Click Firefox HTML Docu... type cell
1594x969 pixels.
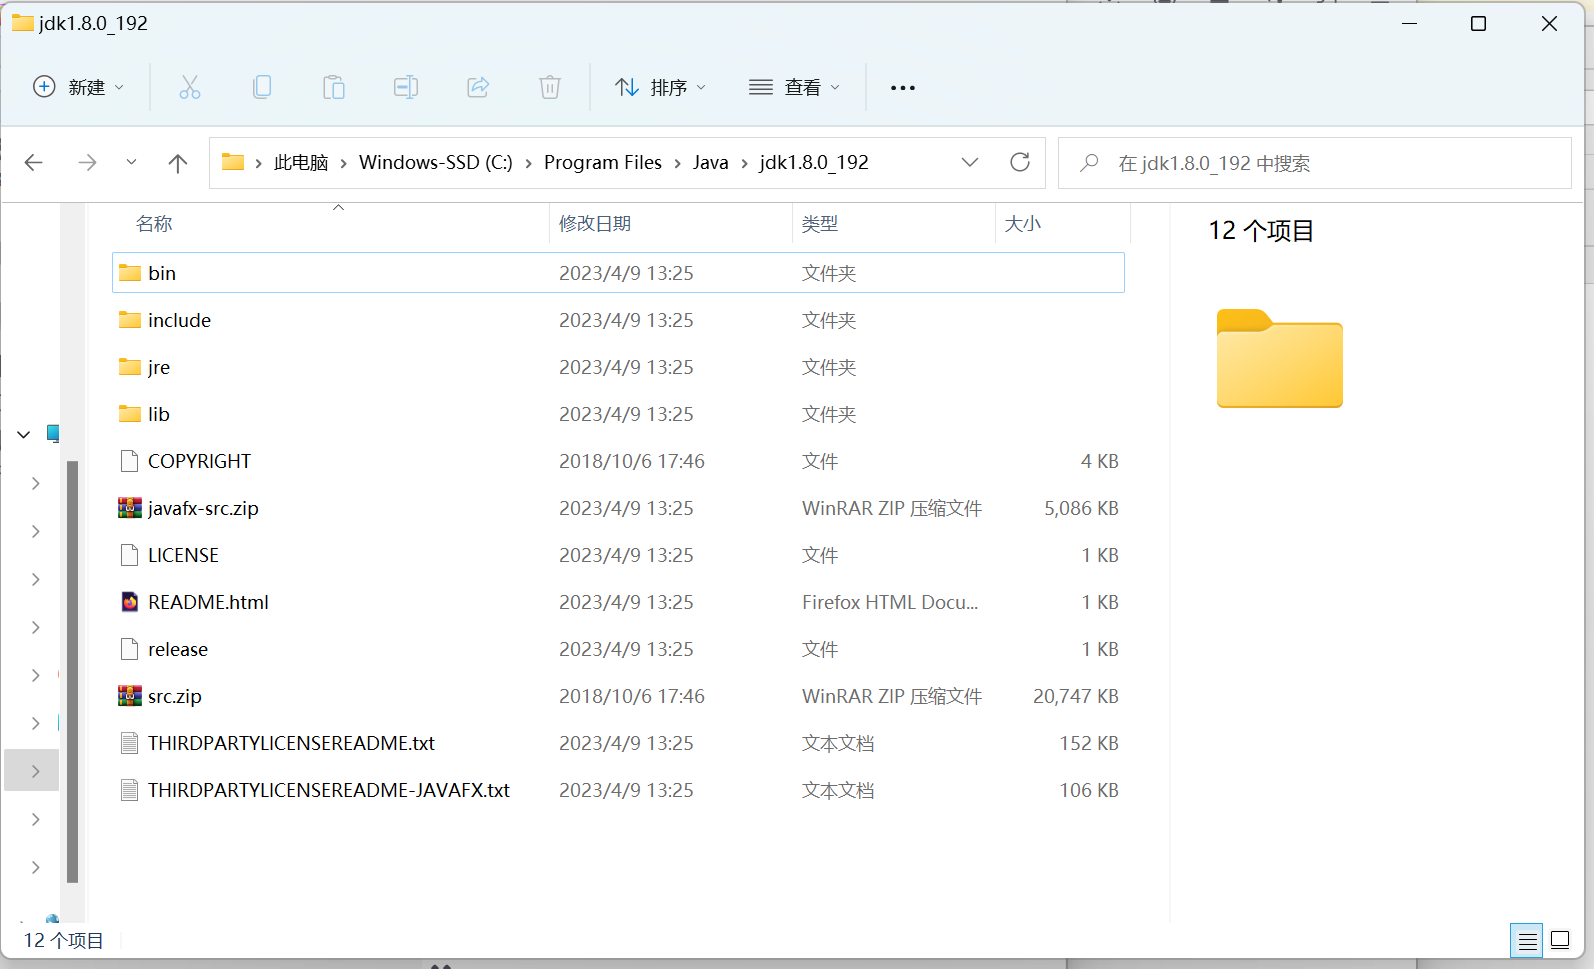click(890, 602)
